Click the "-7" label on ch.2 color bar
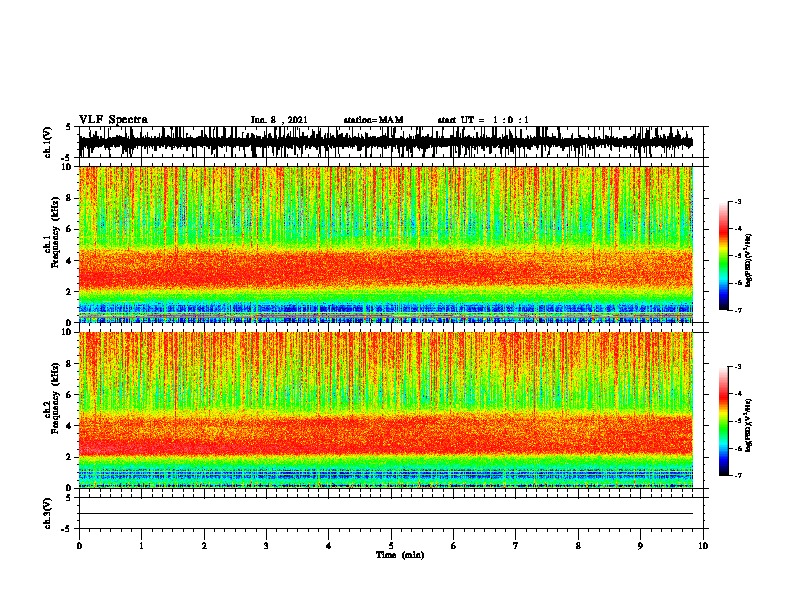The width and height of the screenshot is (792, 612). tap(738, 475)
